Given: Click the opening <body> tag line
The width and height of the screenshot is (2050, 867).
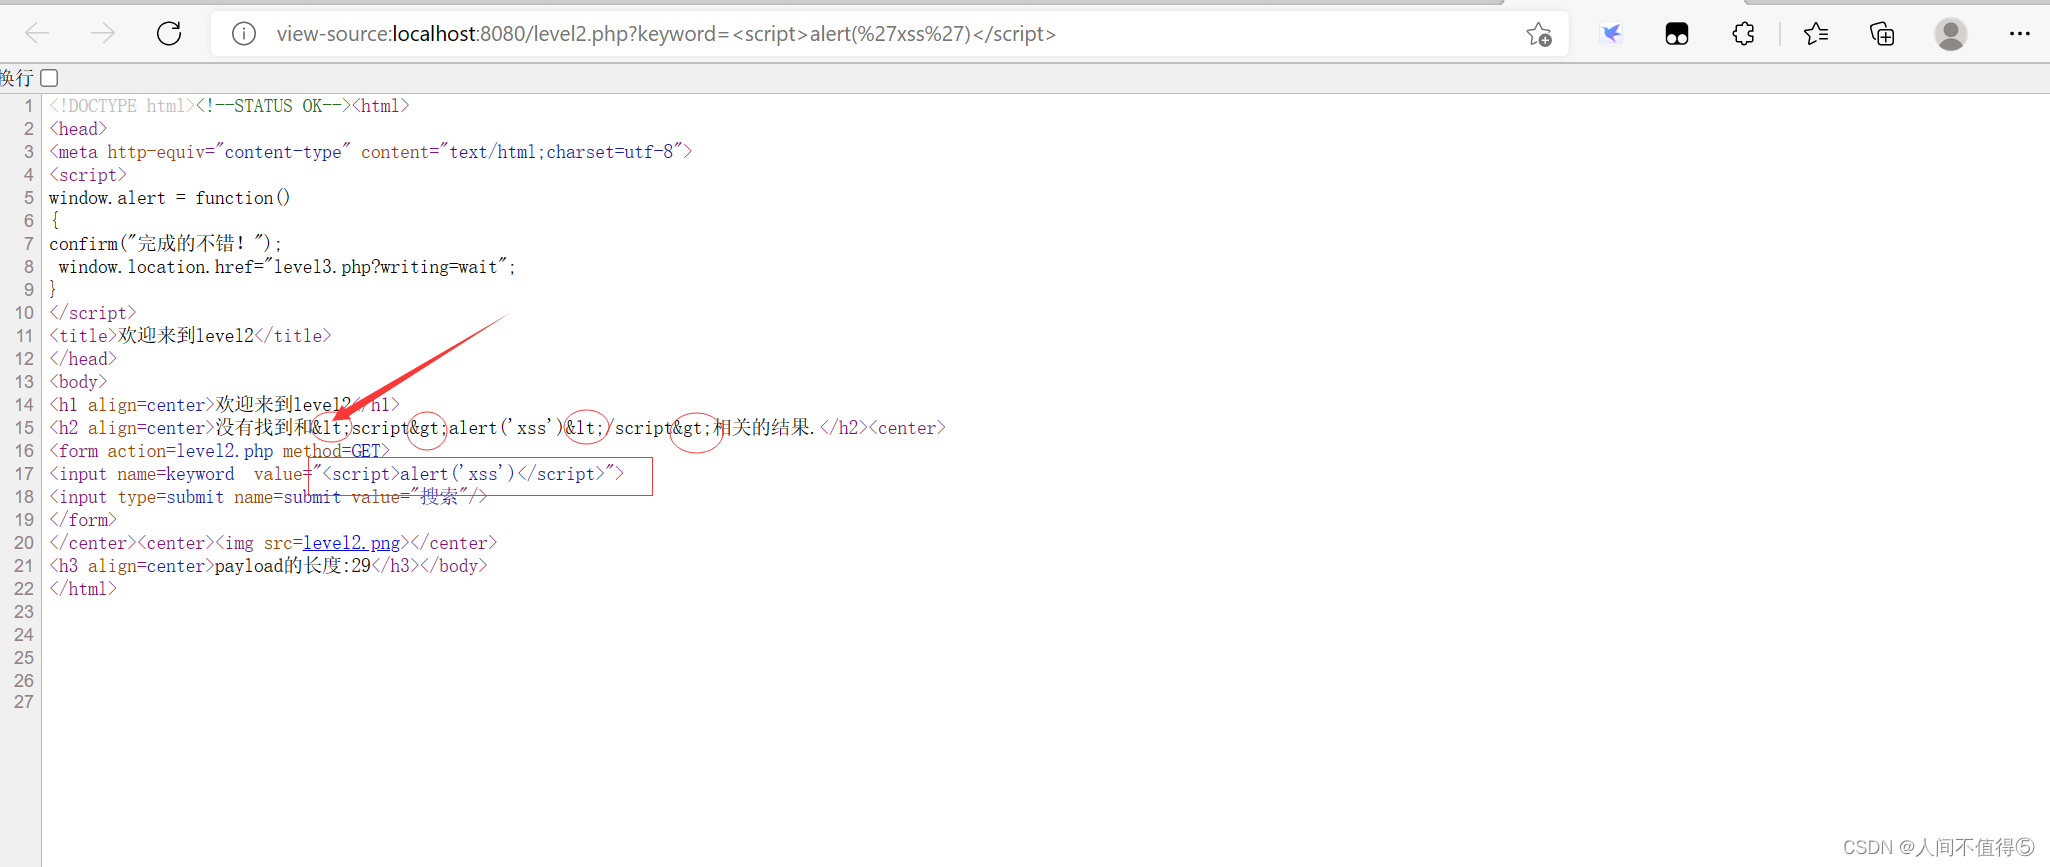Looking at the screenshot, I should point(78,382).
